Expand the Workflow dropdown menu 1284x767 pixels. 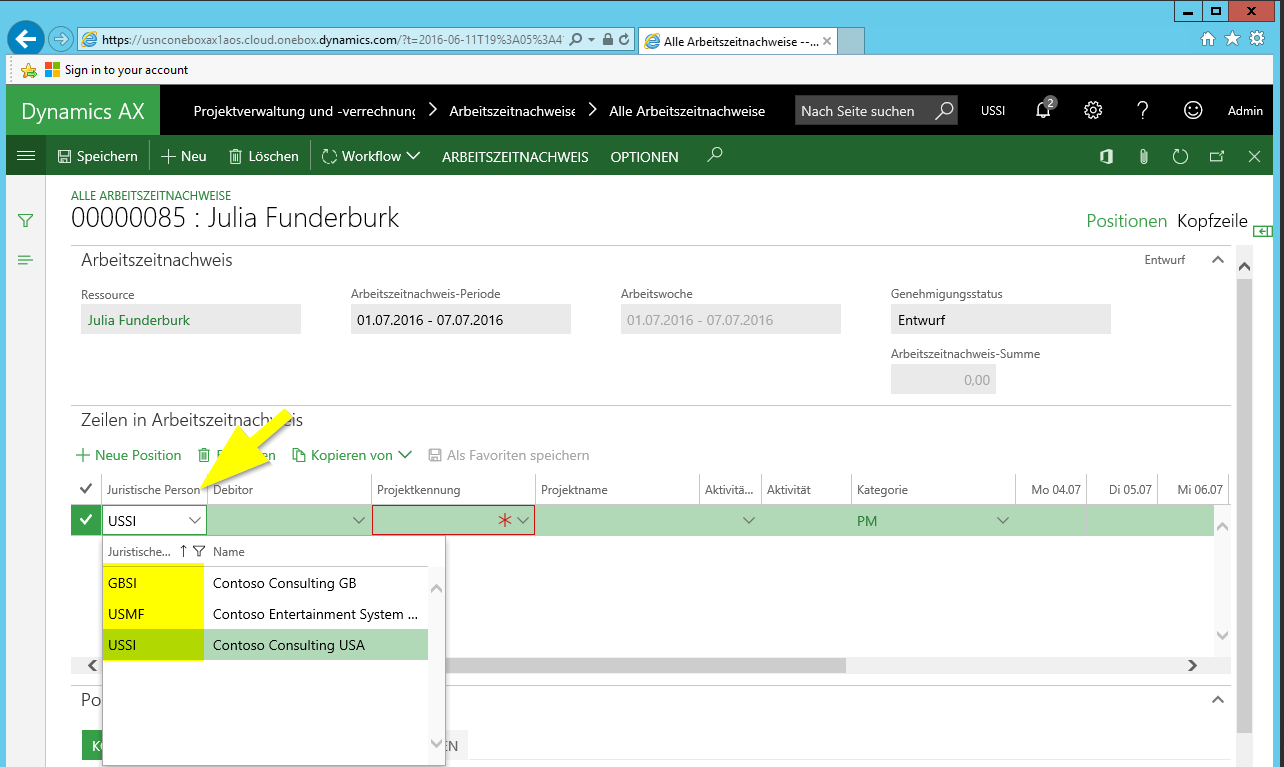pos(370,156)
